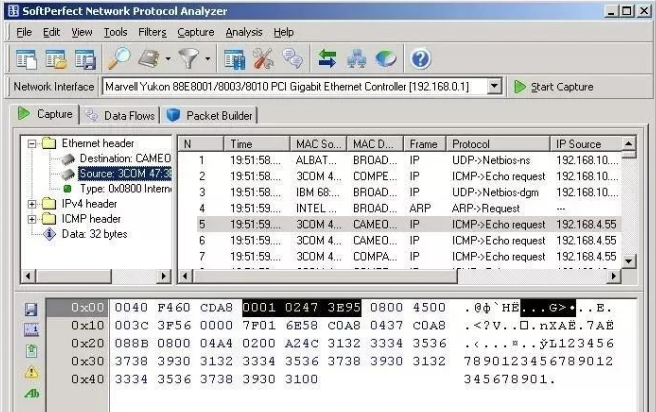Open the Tools menu

click(115, 32)
